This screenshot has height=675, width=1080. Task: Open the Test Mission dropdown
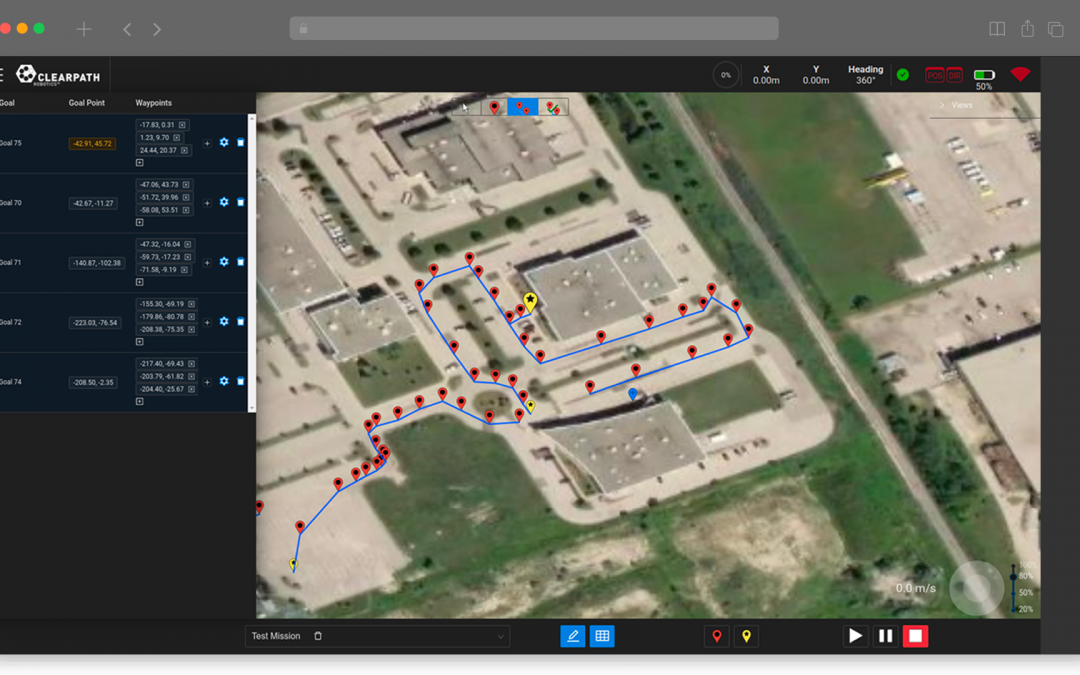click(x=500, y=636)
